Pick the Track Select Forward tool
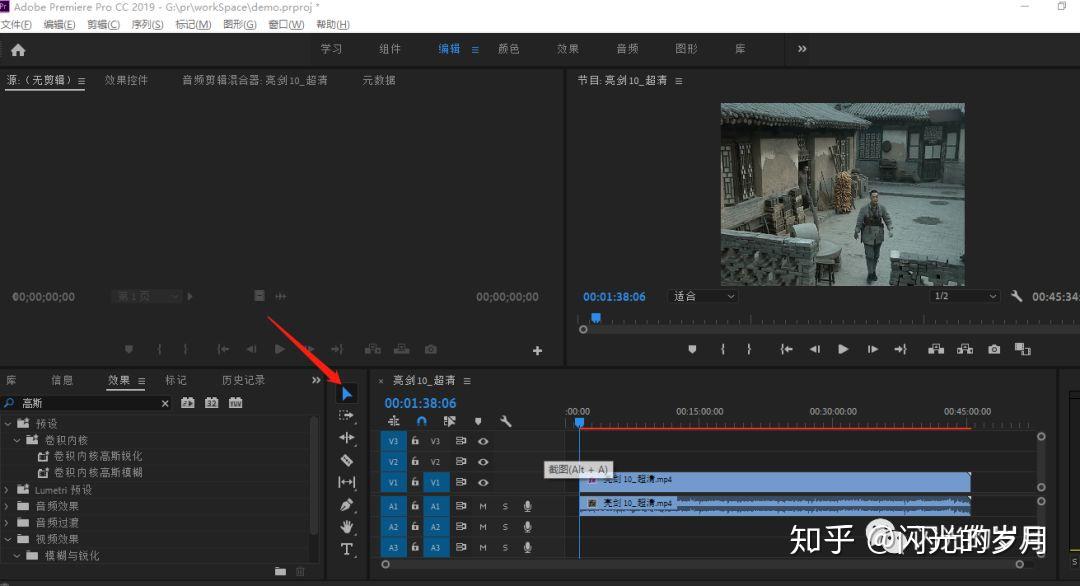Viewport: 1080px width, 586px height. (346, 415)
